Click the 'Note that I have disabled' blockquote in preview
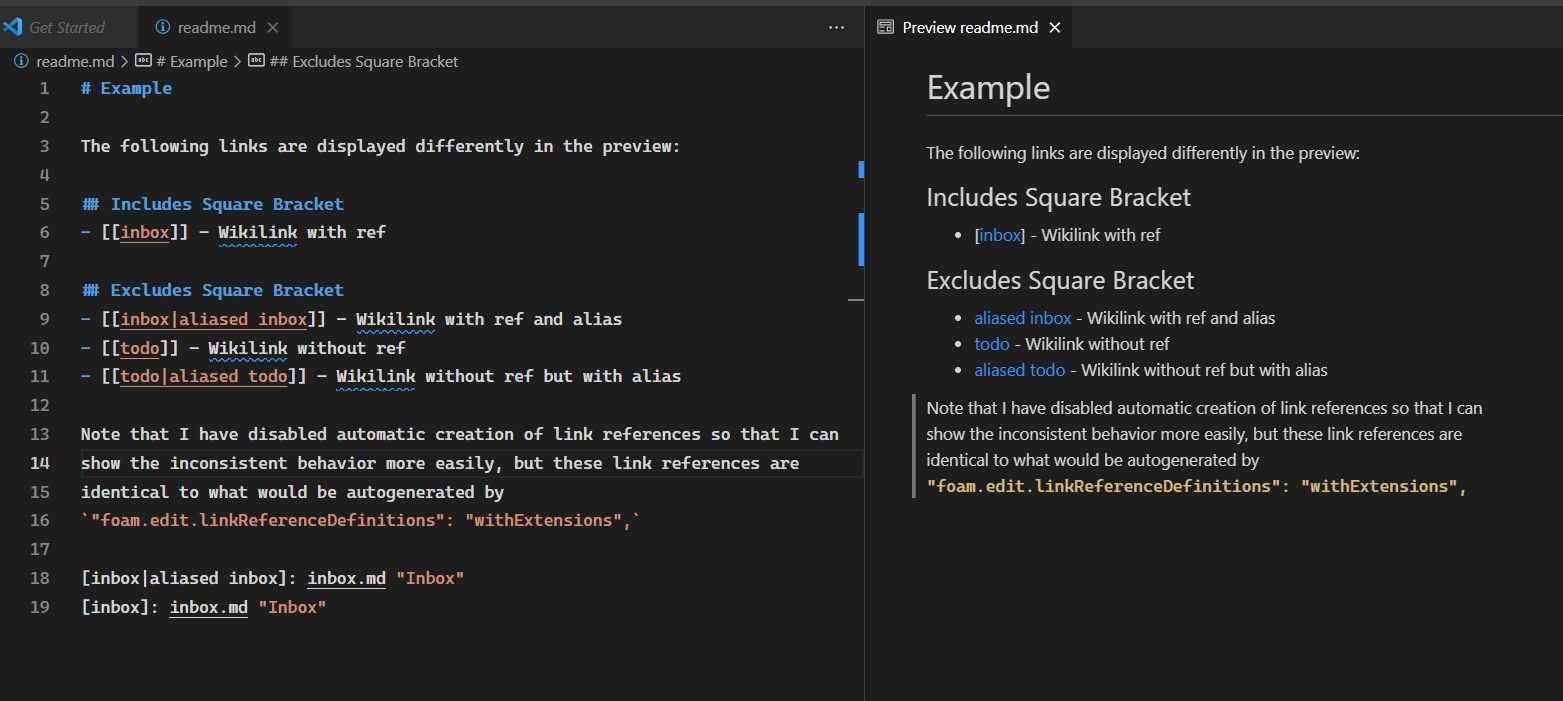The image size is (1563, 701). click(1205, 448)
